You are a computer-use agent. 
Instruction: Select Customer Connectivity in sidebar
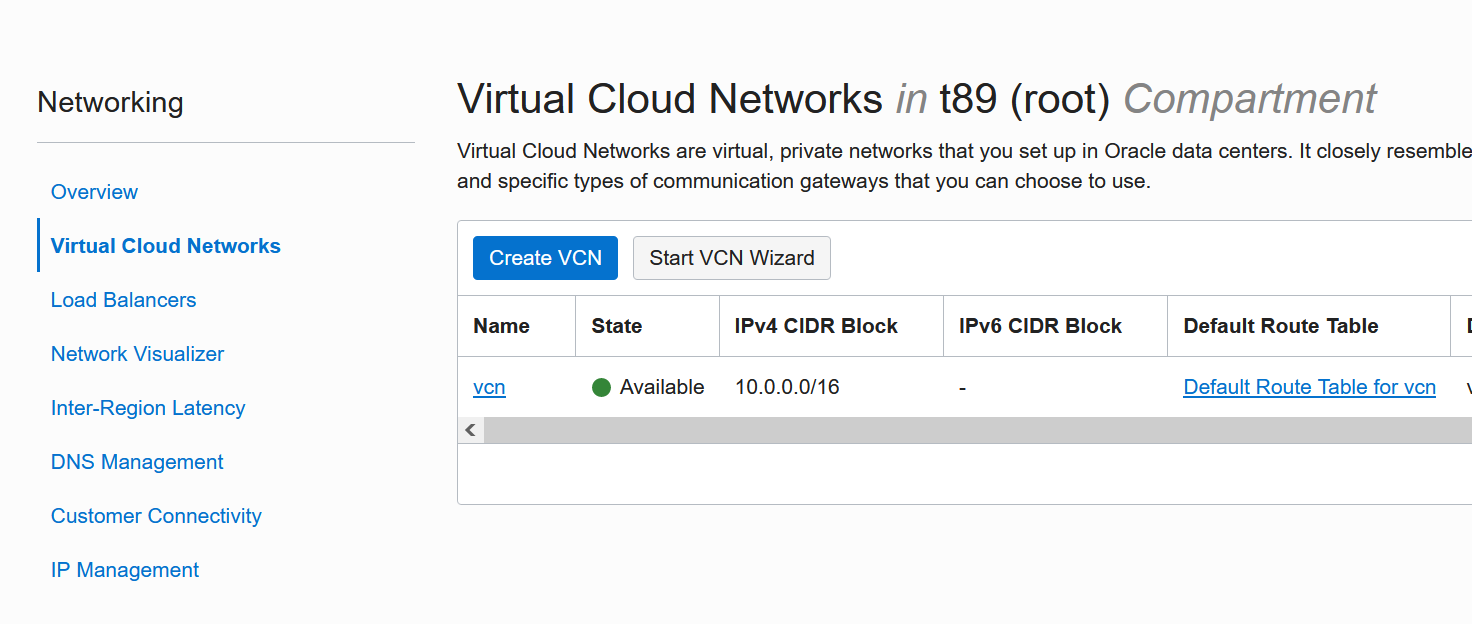click(x=156, y=516)
